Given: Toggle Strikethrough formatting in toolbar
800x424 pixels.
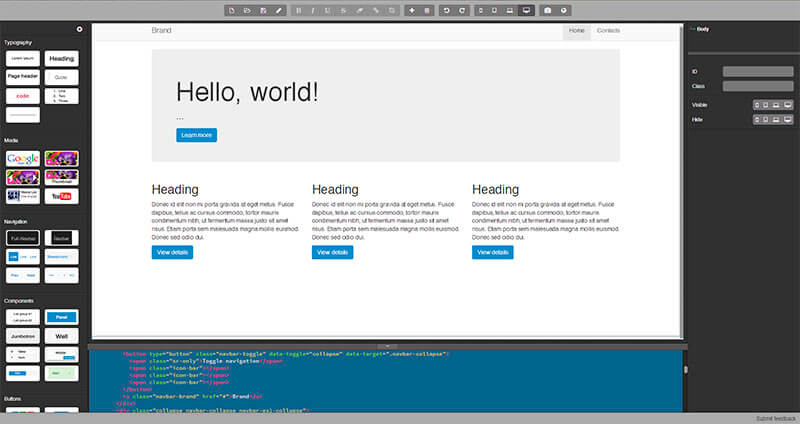Looking at the screenshot, I should point(343,11).
